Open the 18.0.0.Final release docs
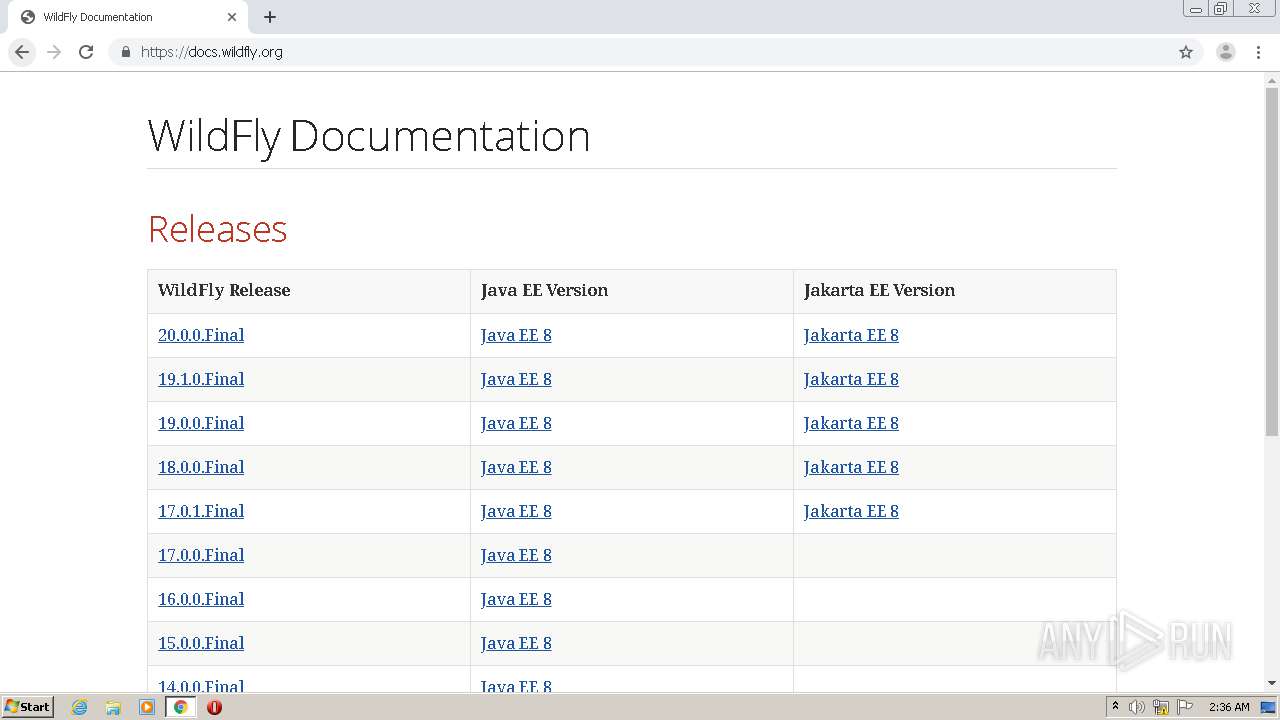 pos(201,467)
